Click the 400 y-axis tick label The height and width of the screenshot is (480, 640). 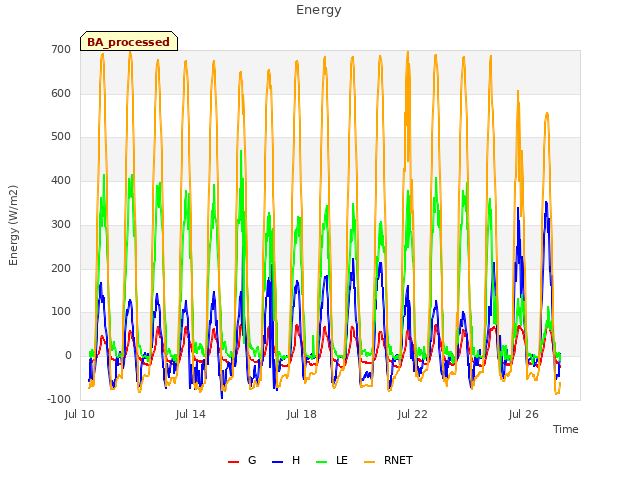61,180
